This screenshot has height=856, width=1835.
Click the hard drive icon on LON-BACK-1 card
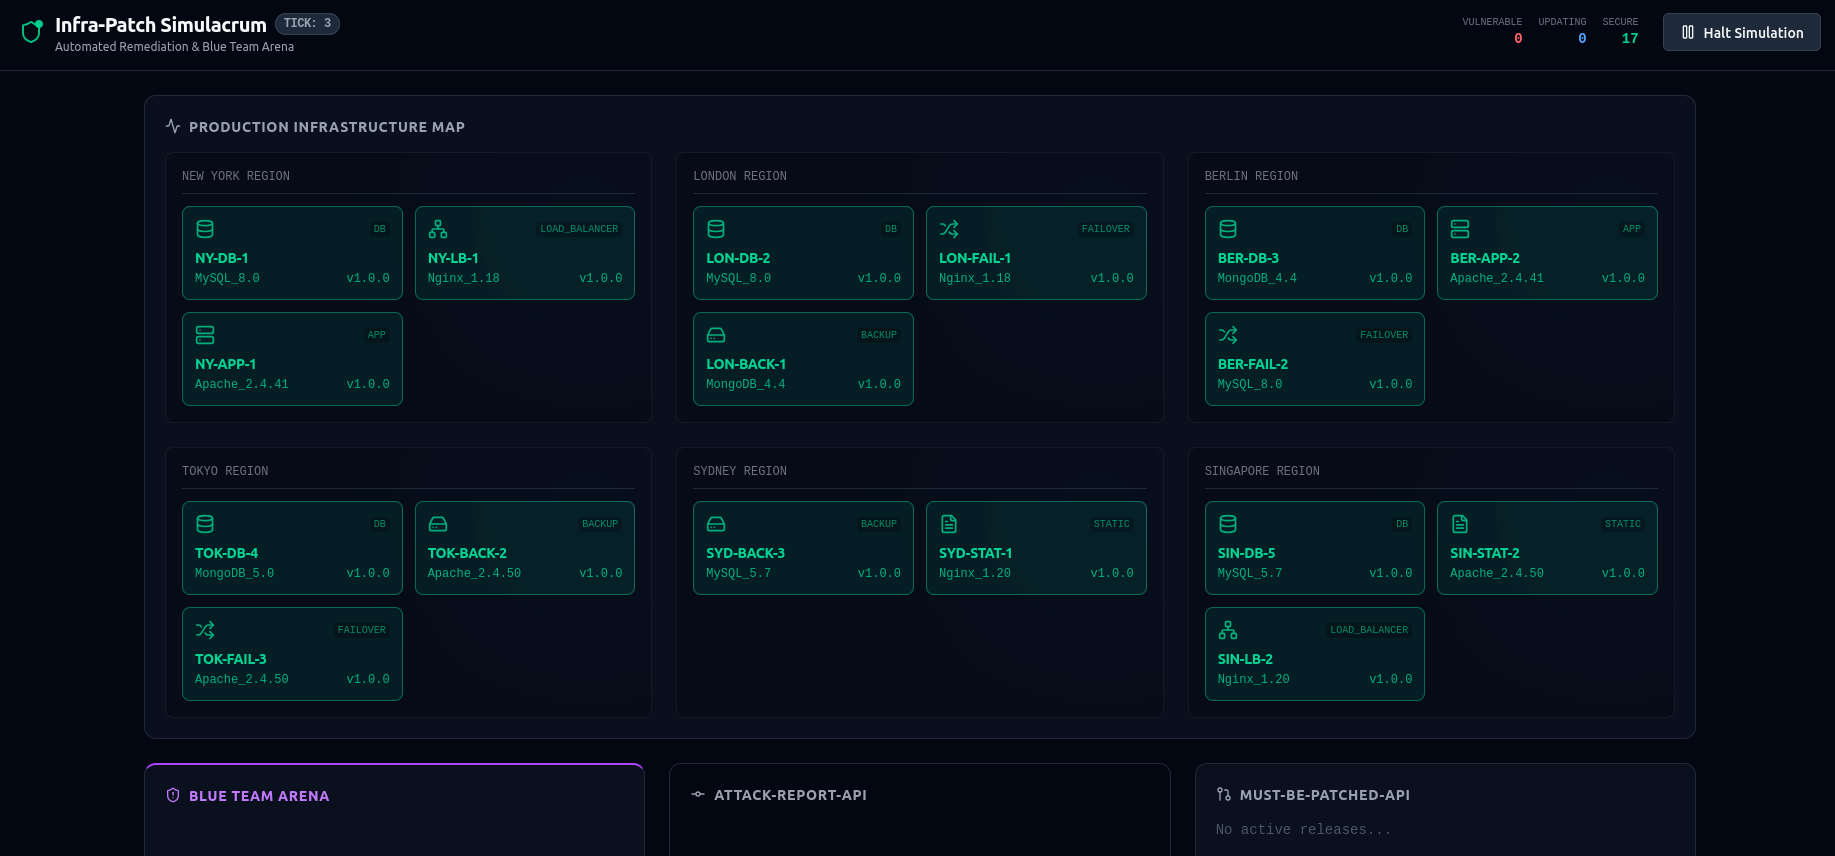(716, 335)
